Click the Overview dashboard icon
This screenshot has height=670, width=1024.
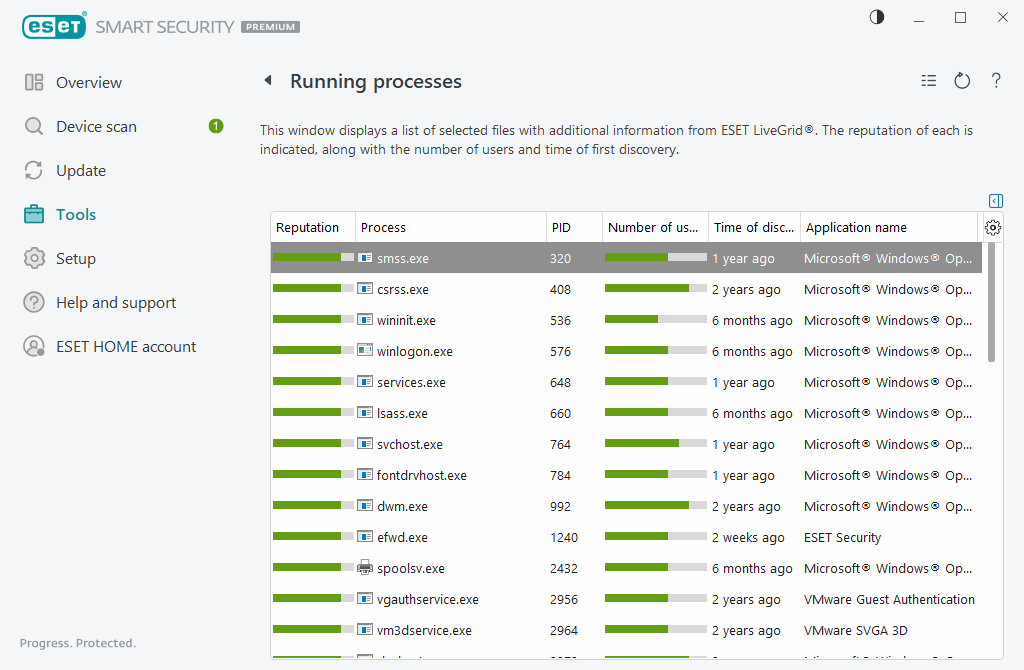click(x=34, y=82)
